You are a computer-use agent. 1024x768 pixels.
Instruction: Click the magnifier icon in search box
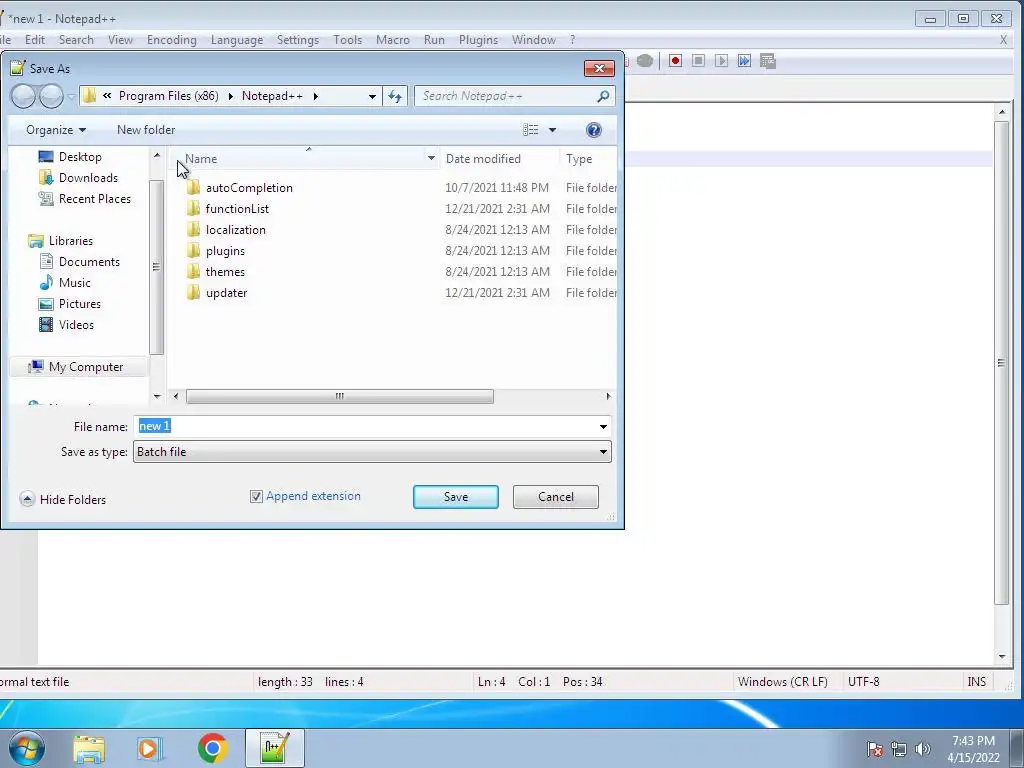(603, 96)
